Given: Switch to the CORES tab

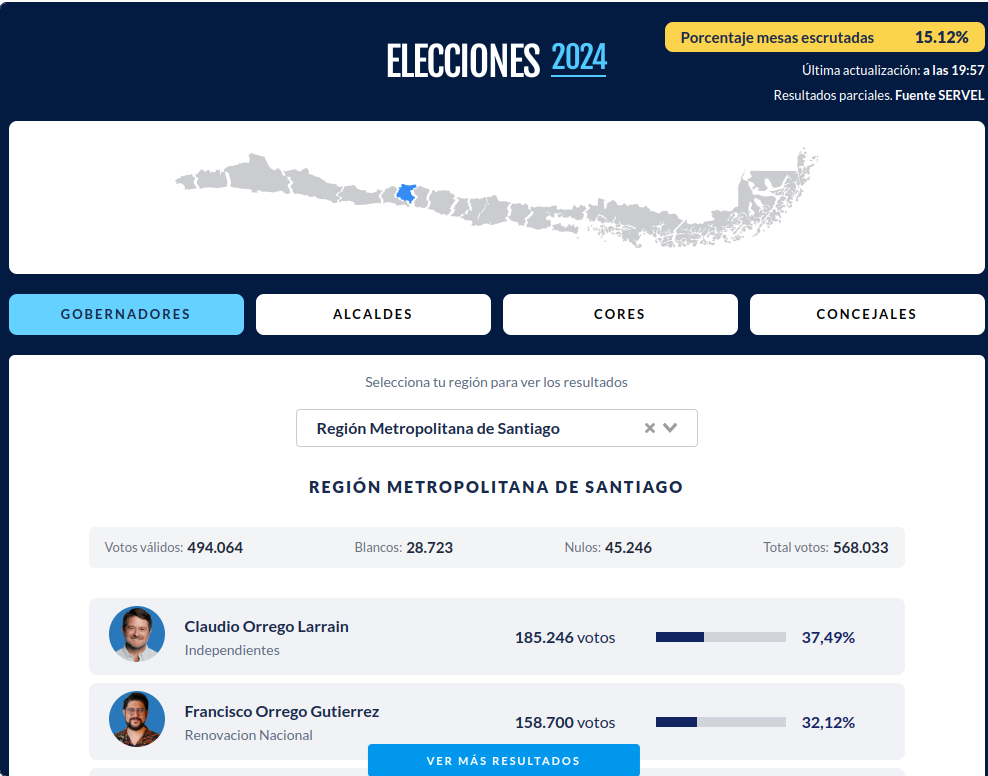Looking at the screenshot, I should tap(620, 314).
